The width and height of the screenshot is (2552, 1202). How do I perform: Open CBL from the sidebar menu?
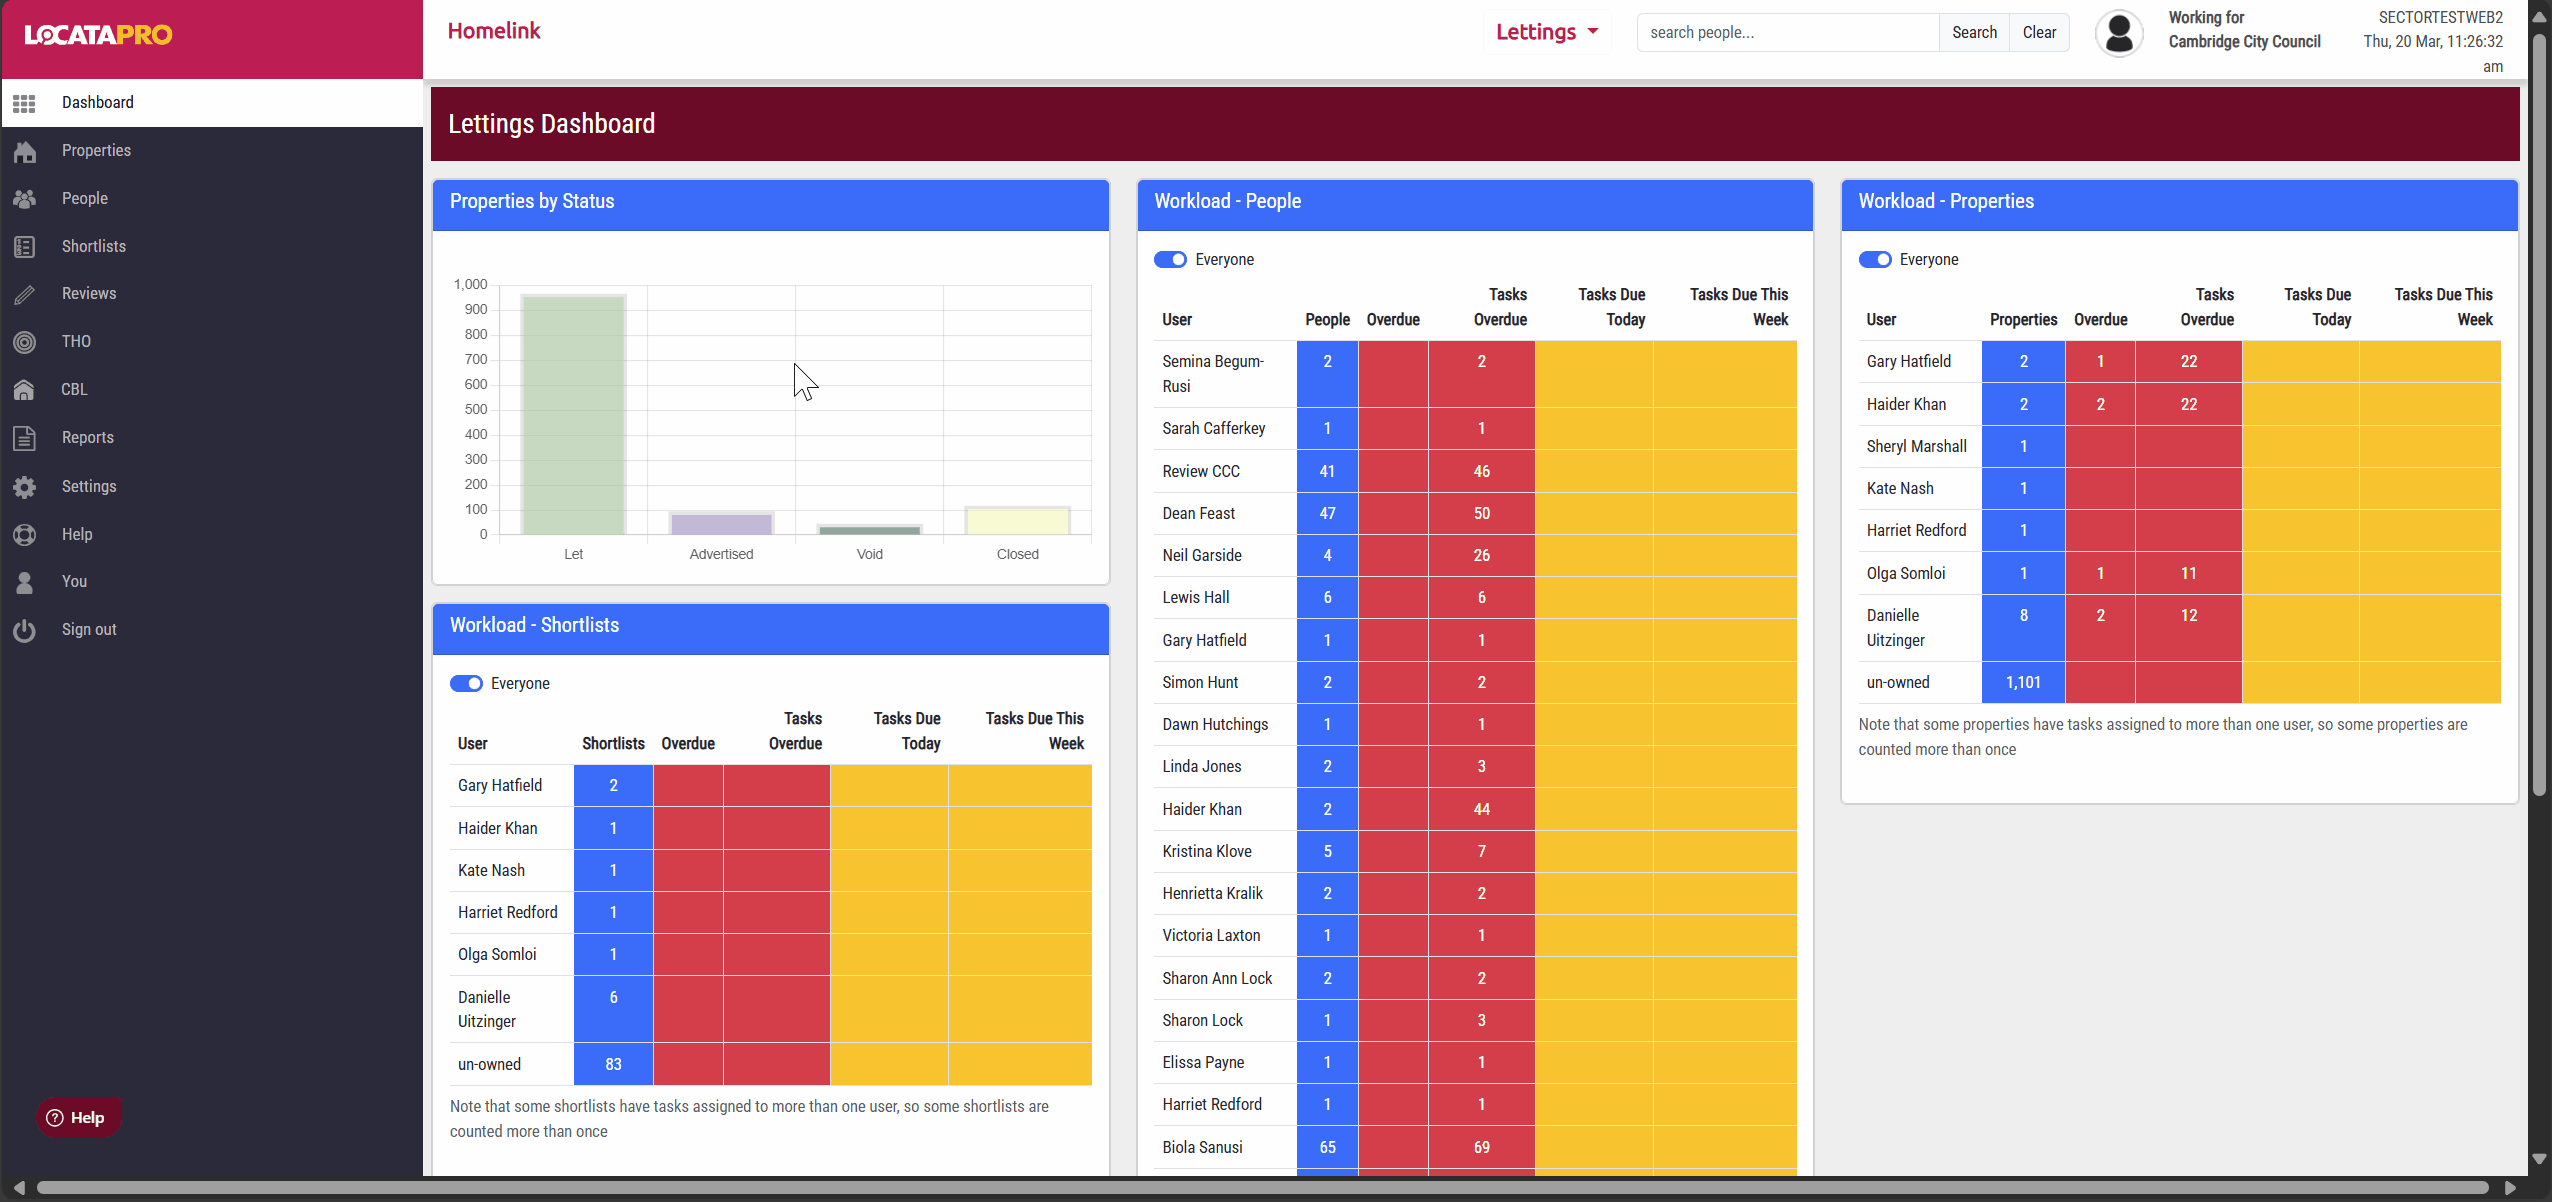[x=75, y=390]
